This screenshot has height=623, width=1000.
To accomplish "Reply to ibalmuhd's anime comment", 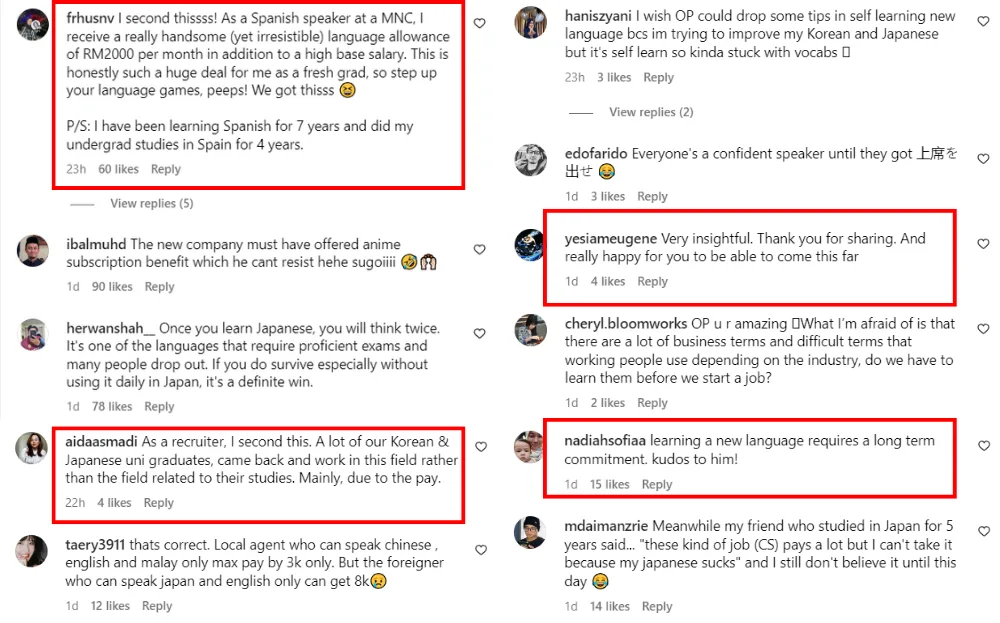I will pos(159,287).
